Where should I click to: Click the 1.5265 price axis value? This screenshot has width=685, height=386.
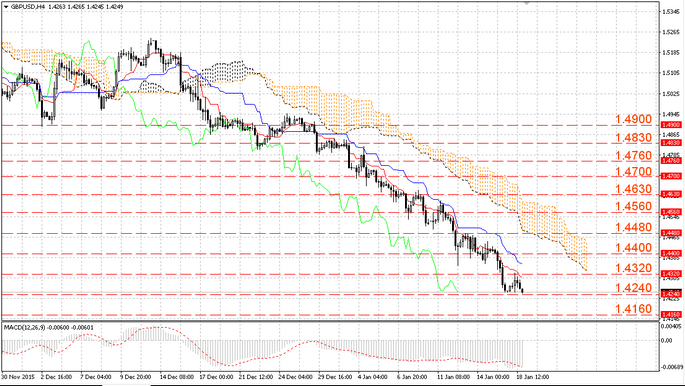(x=670, y=31)
